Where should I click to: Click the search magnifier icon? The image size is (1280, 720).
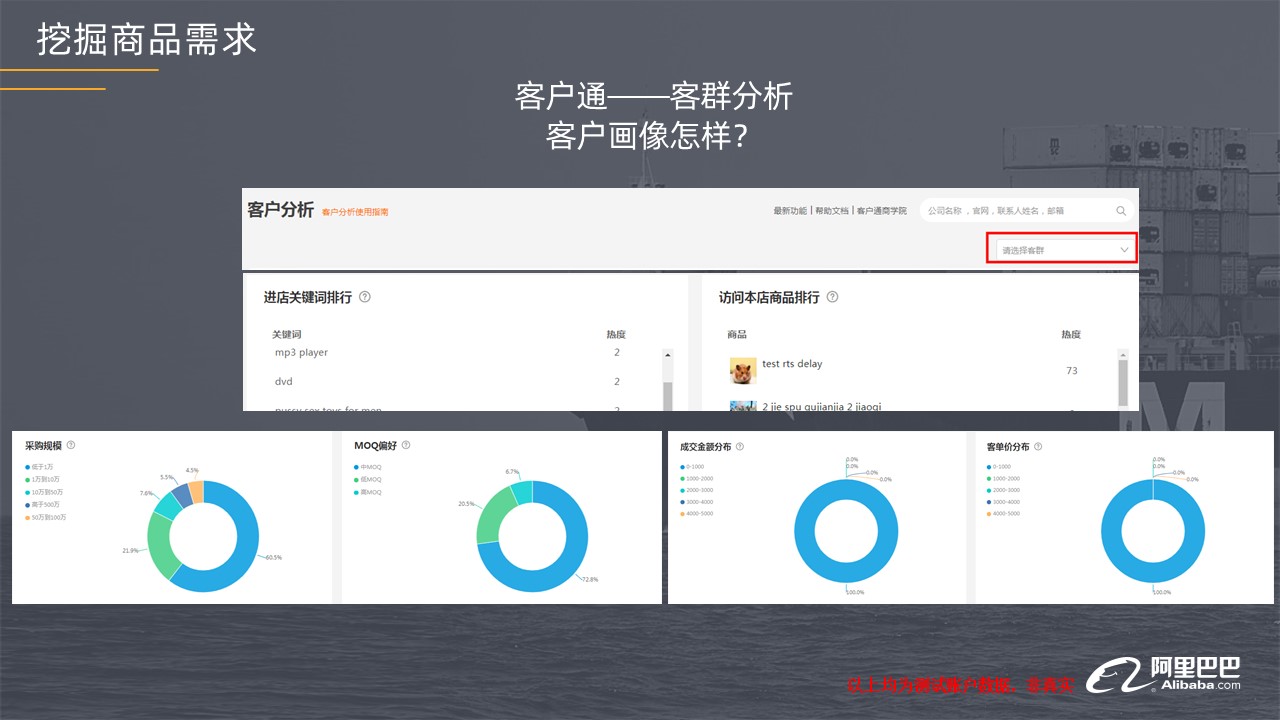point(1121,211)
